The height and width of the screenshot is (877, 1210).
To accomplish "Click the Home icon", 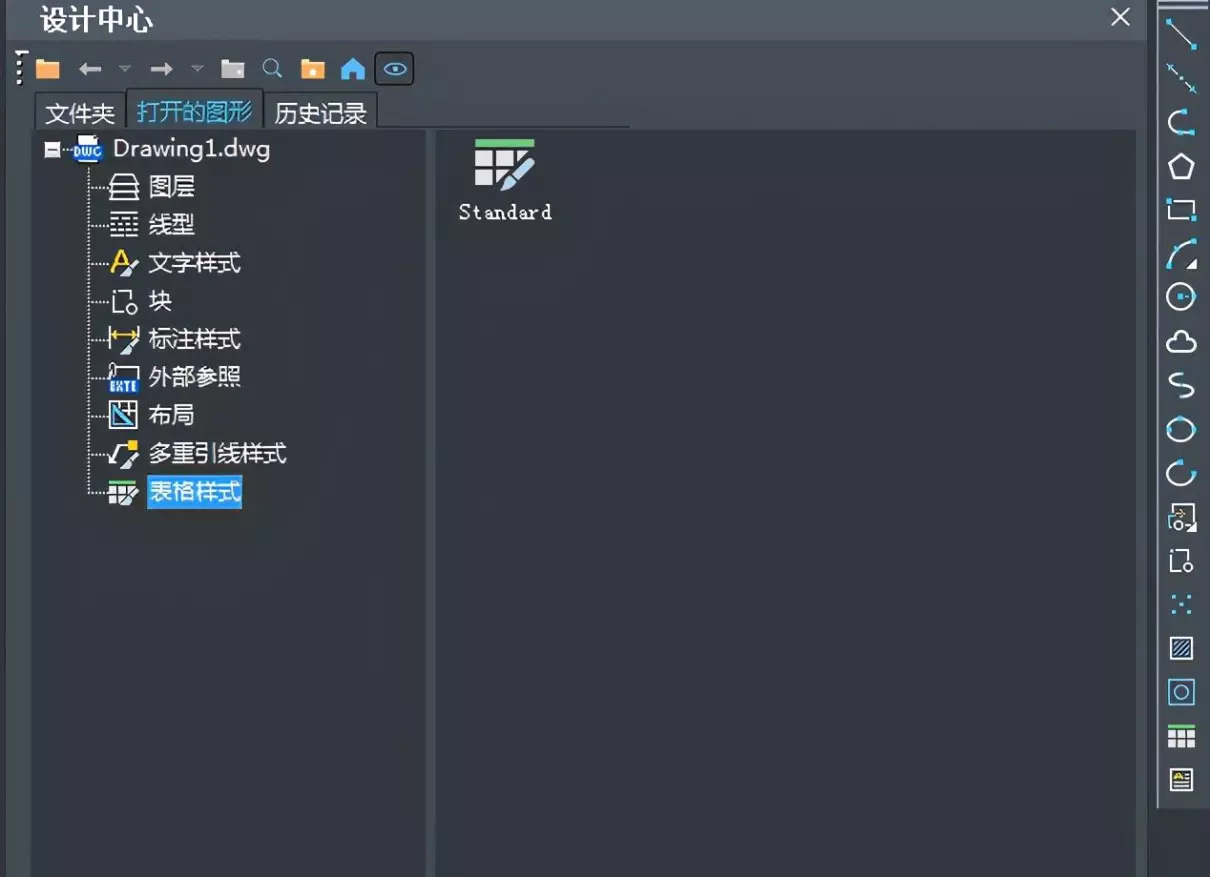I will pos(353,69).
